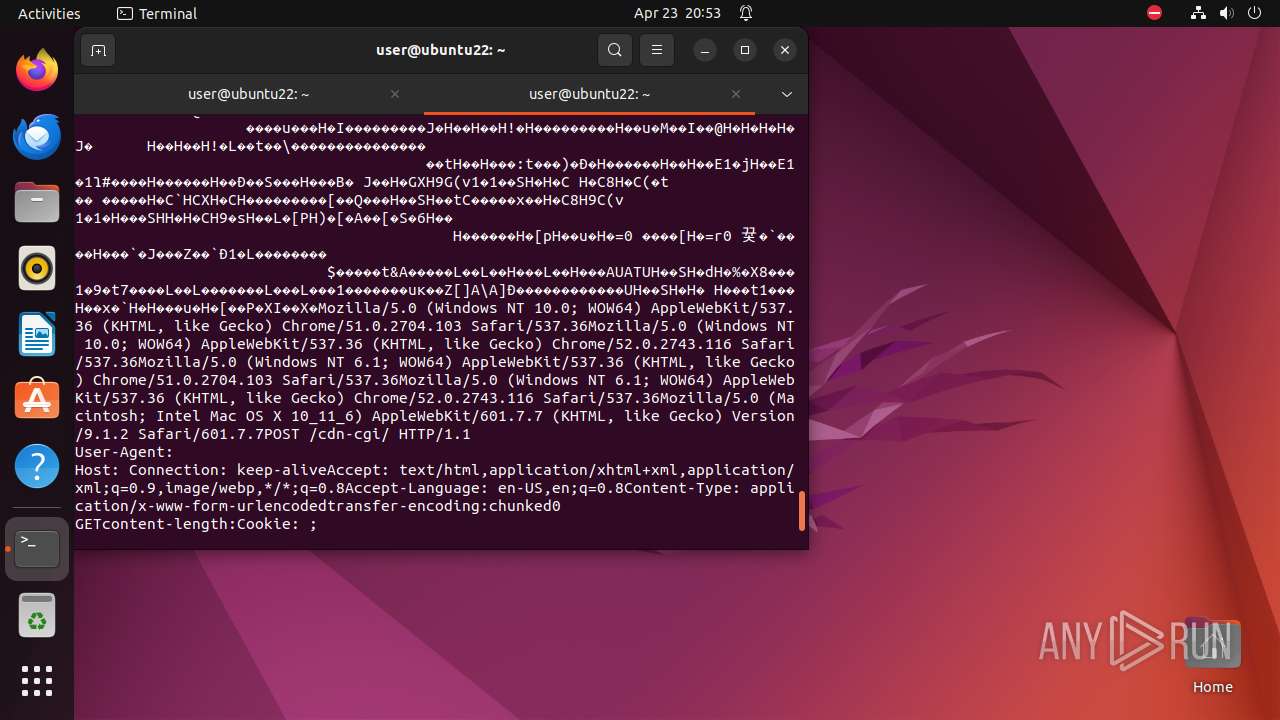Image resolution: width=1280 pixels, height=720 pixels.
Task: Open the Home folder on desktop
Action: point(1212,657)
